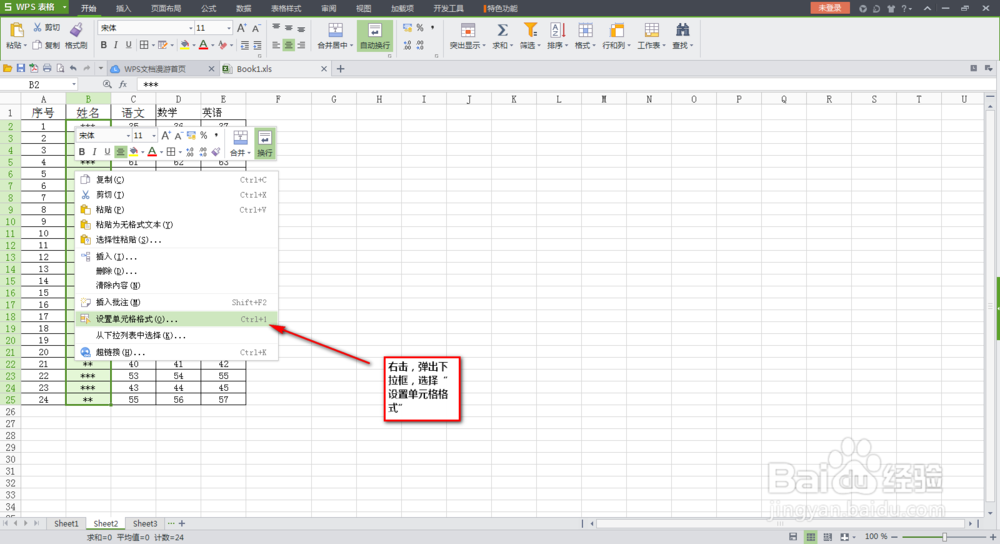Click the Undo arrow icon
Screen dimensions: 1000x544
pos(73,68)
